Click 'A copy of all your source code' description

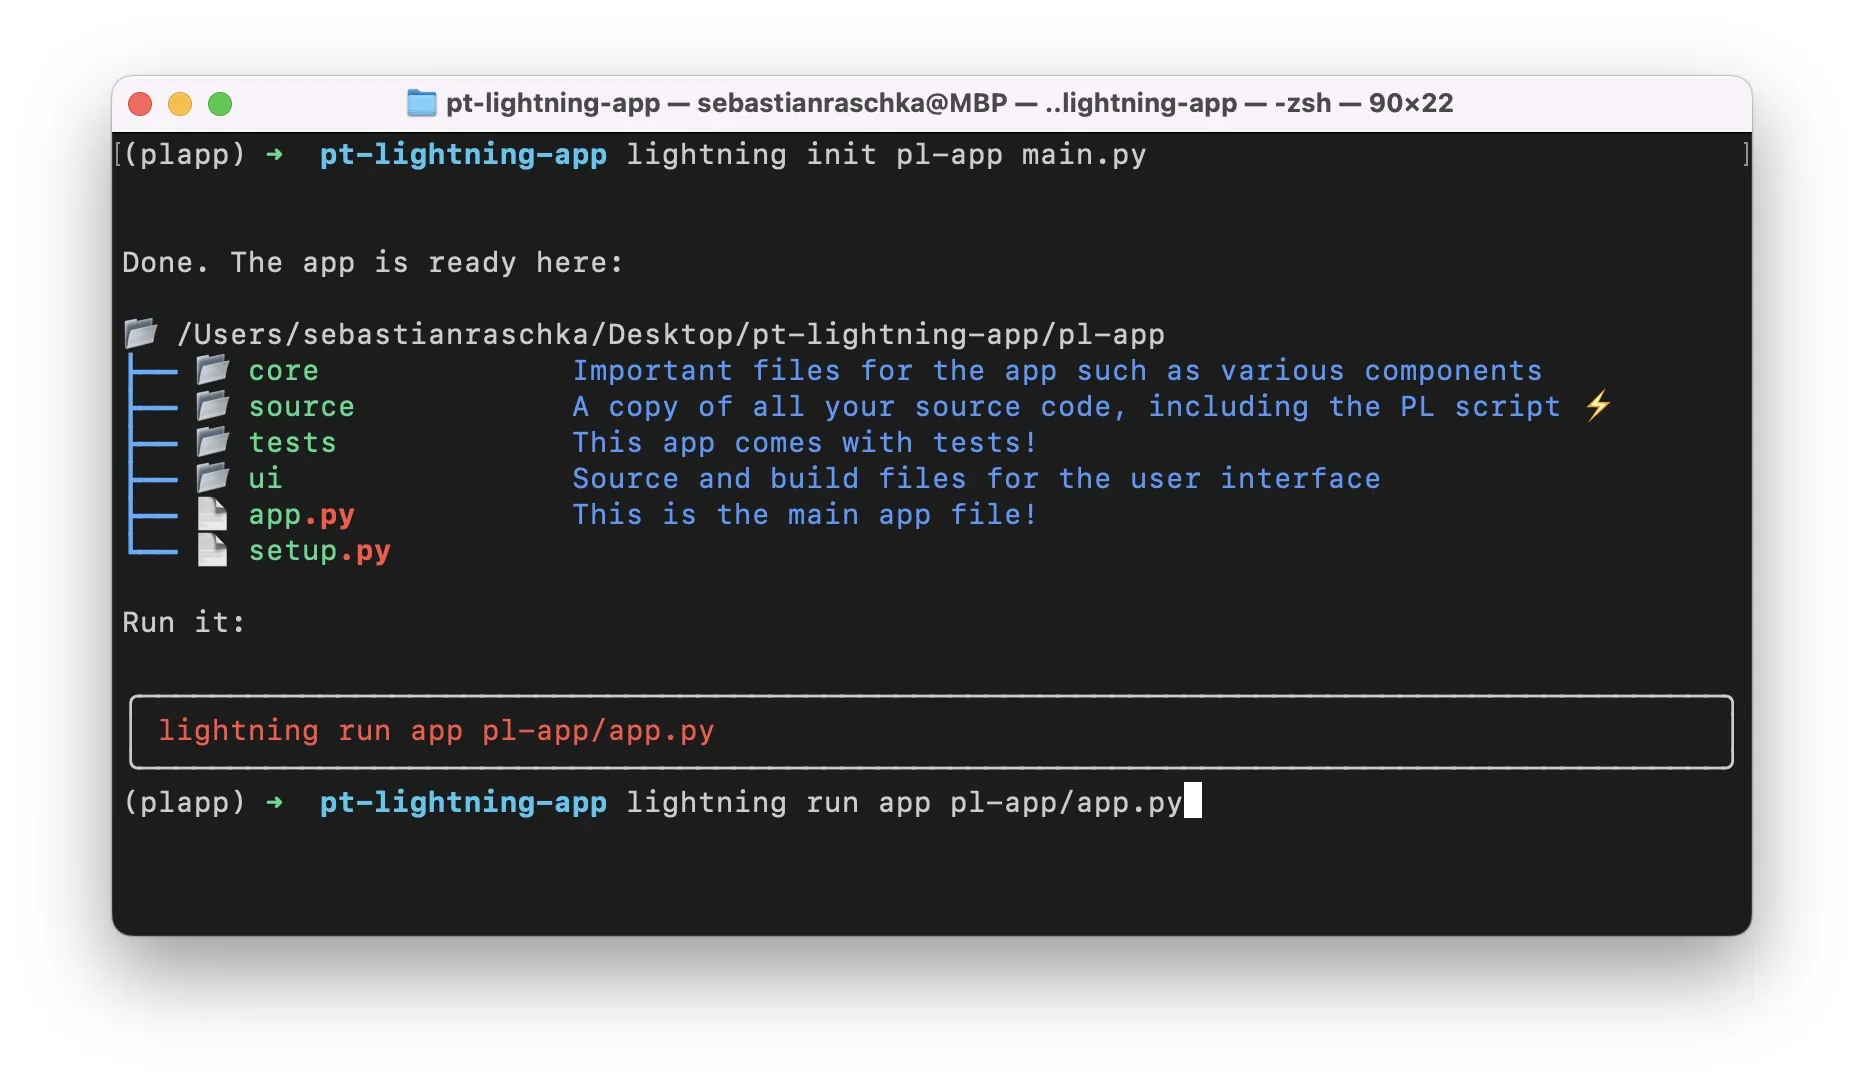1066,407
